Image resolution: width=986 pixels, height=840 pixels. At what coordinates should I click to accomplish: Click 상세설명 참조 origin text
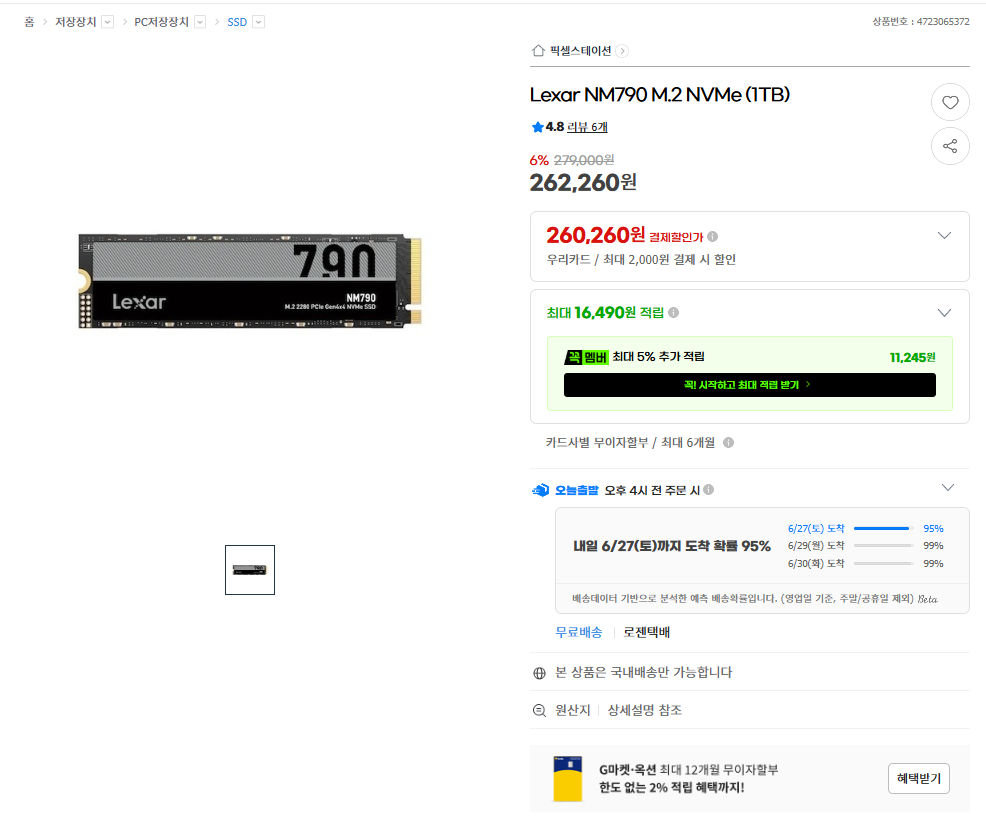[645, 710]
